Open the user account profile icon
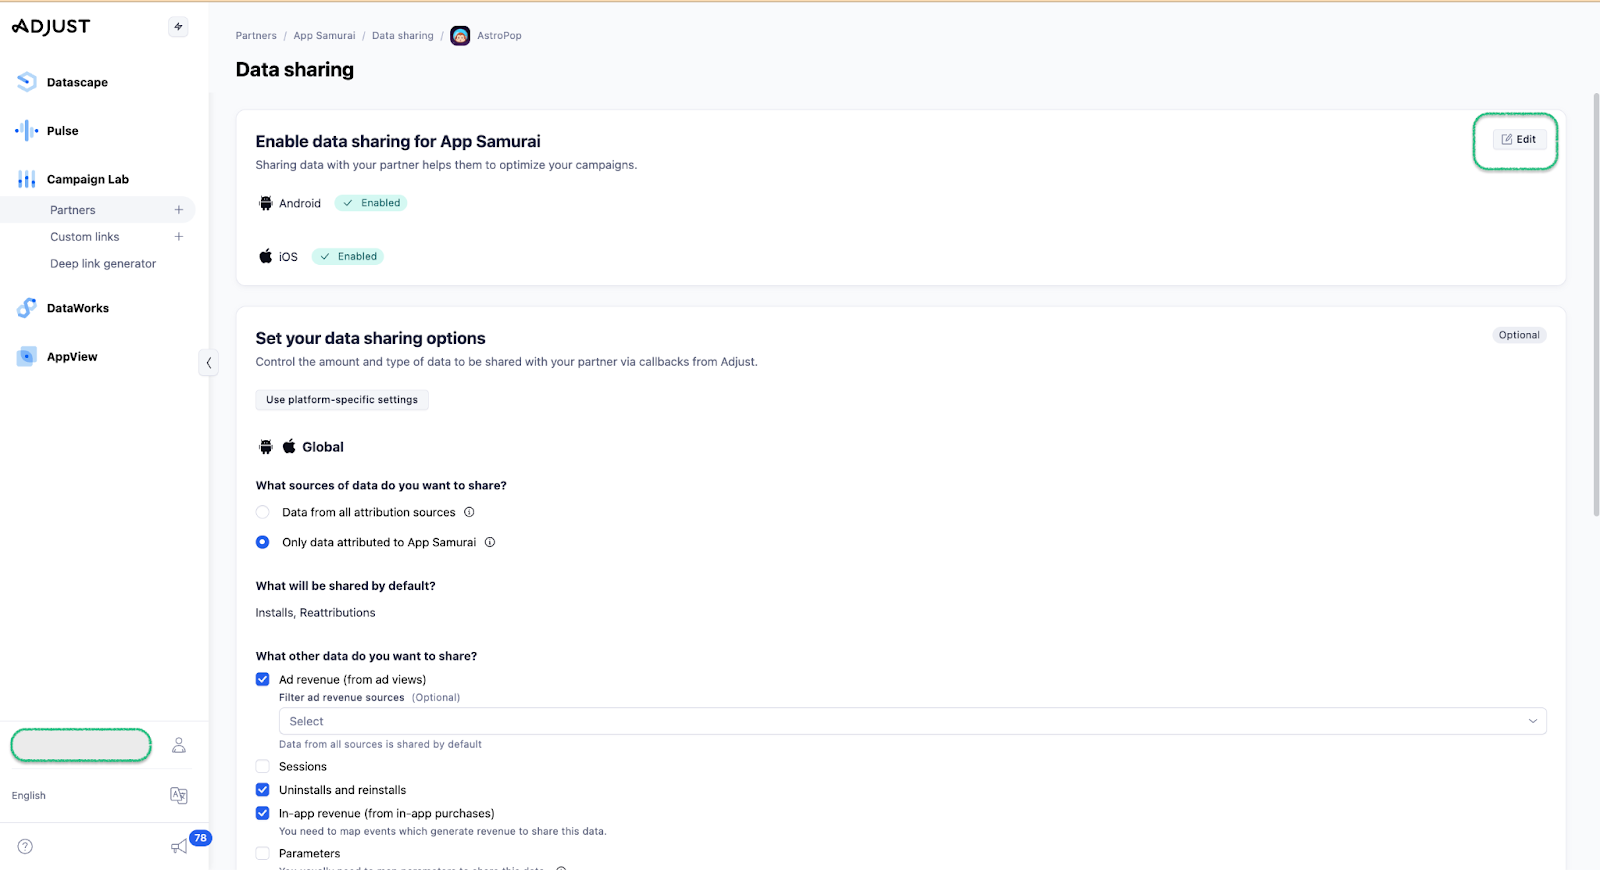 (179, 745)
